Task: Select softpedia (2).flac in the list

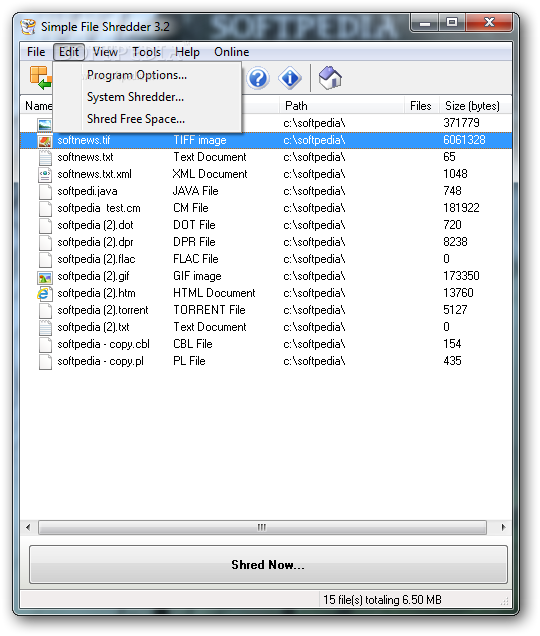Action: [97, 260]
